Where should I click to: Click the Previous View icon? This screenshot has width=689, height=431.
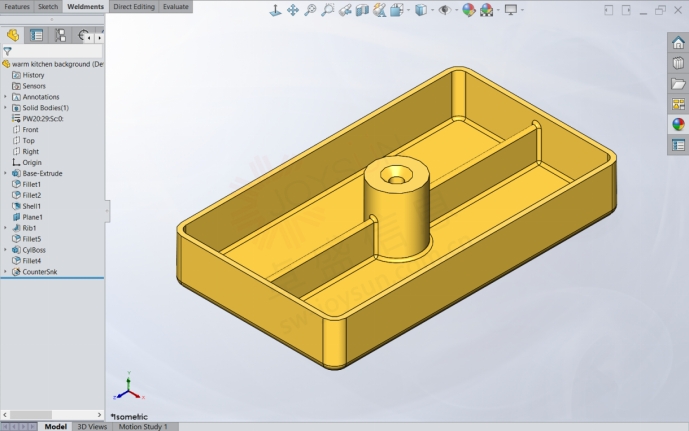pos(345,10)
